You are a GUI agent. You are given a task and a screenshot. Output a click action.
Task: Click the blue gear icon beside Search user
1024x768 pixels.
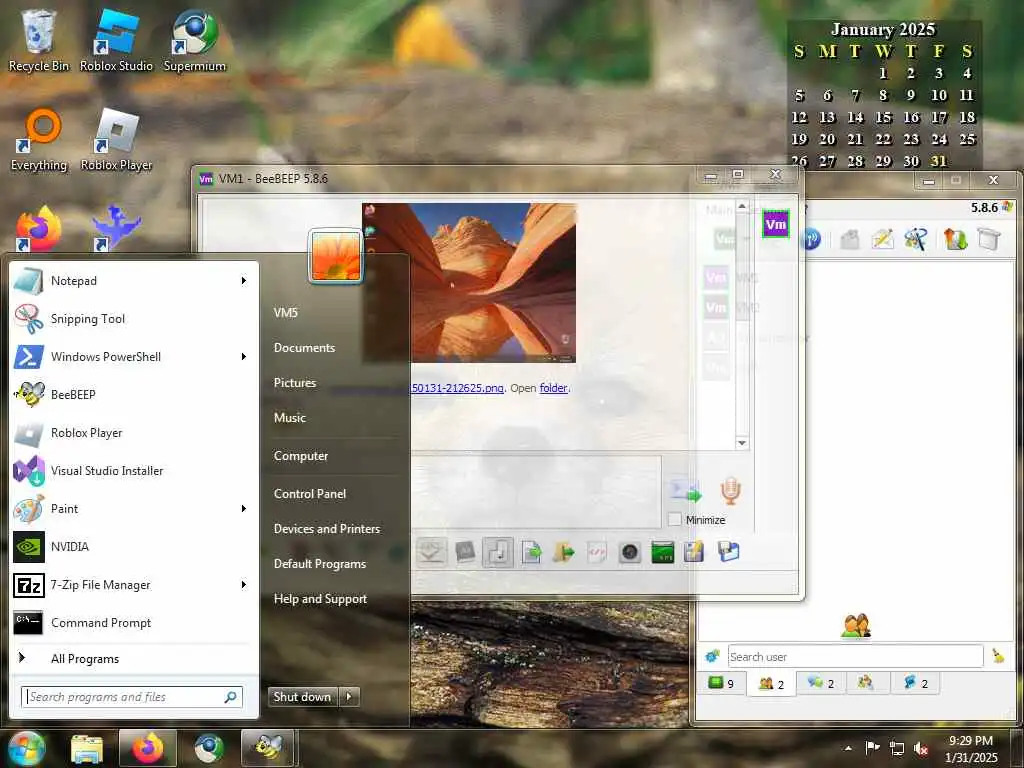click(712, 656)
